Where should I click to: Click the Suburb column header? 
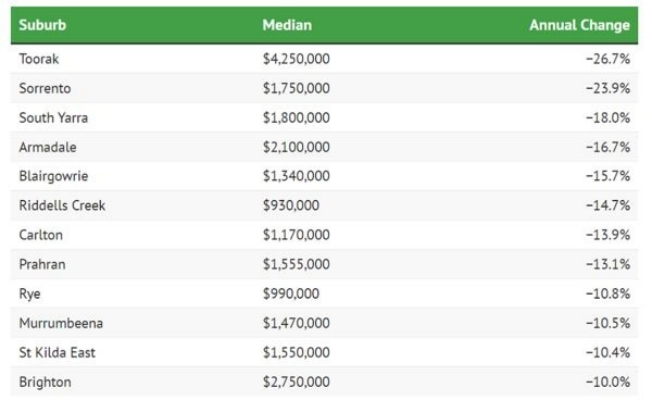42,25
